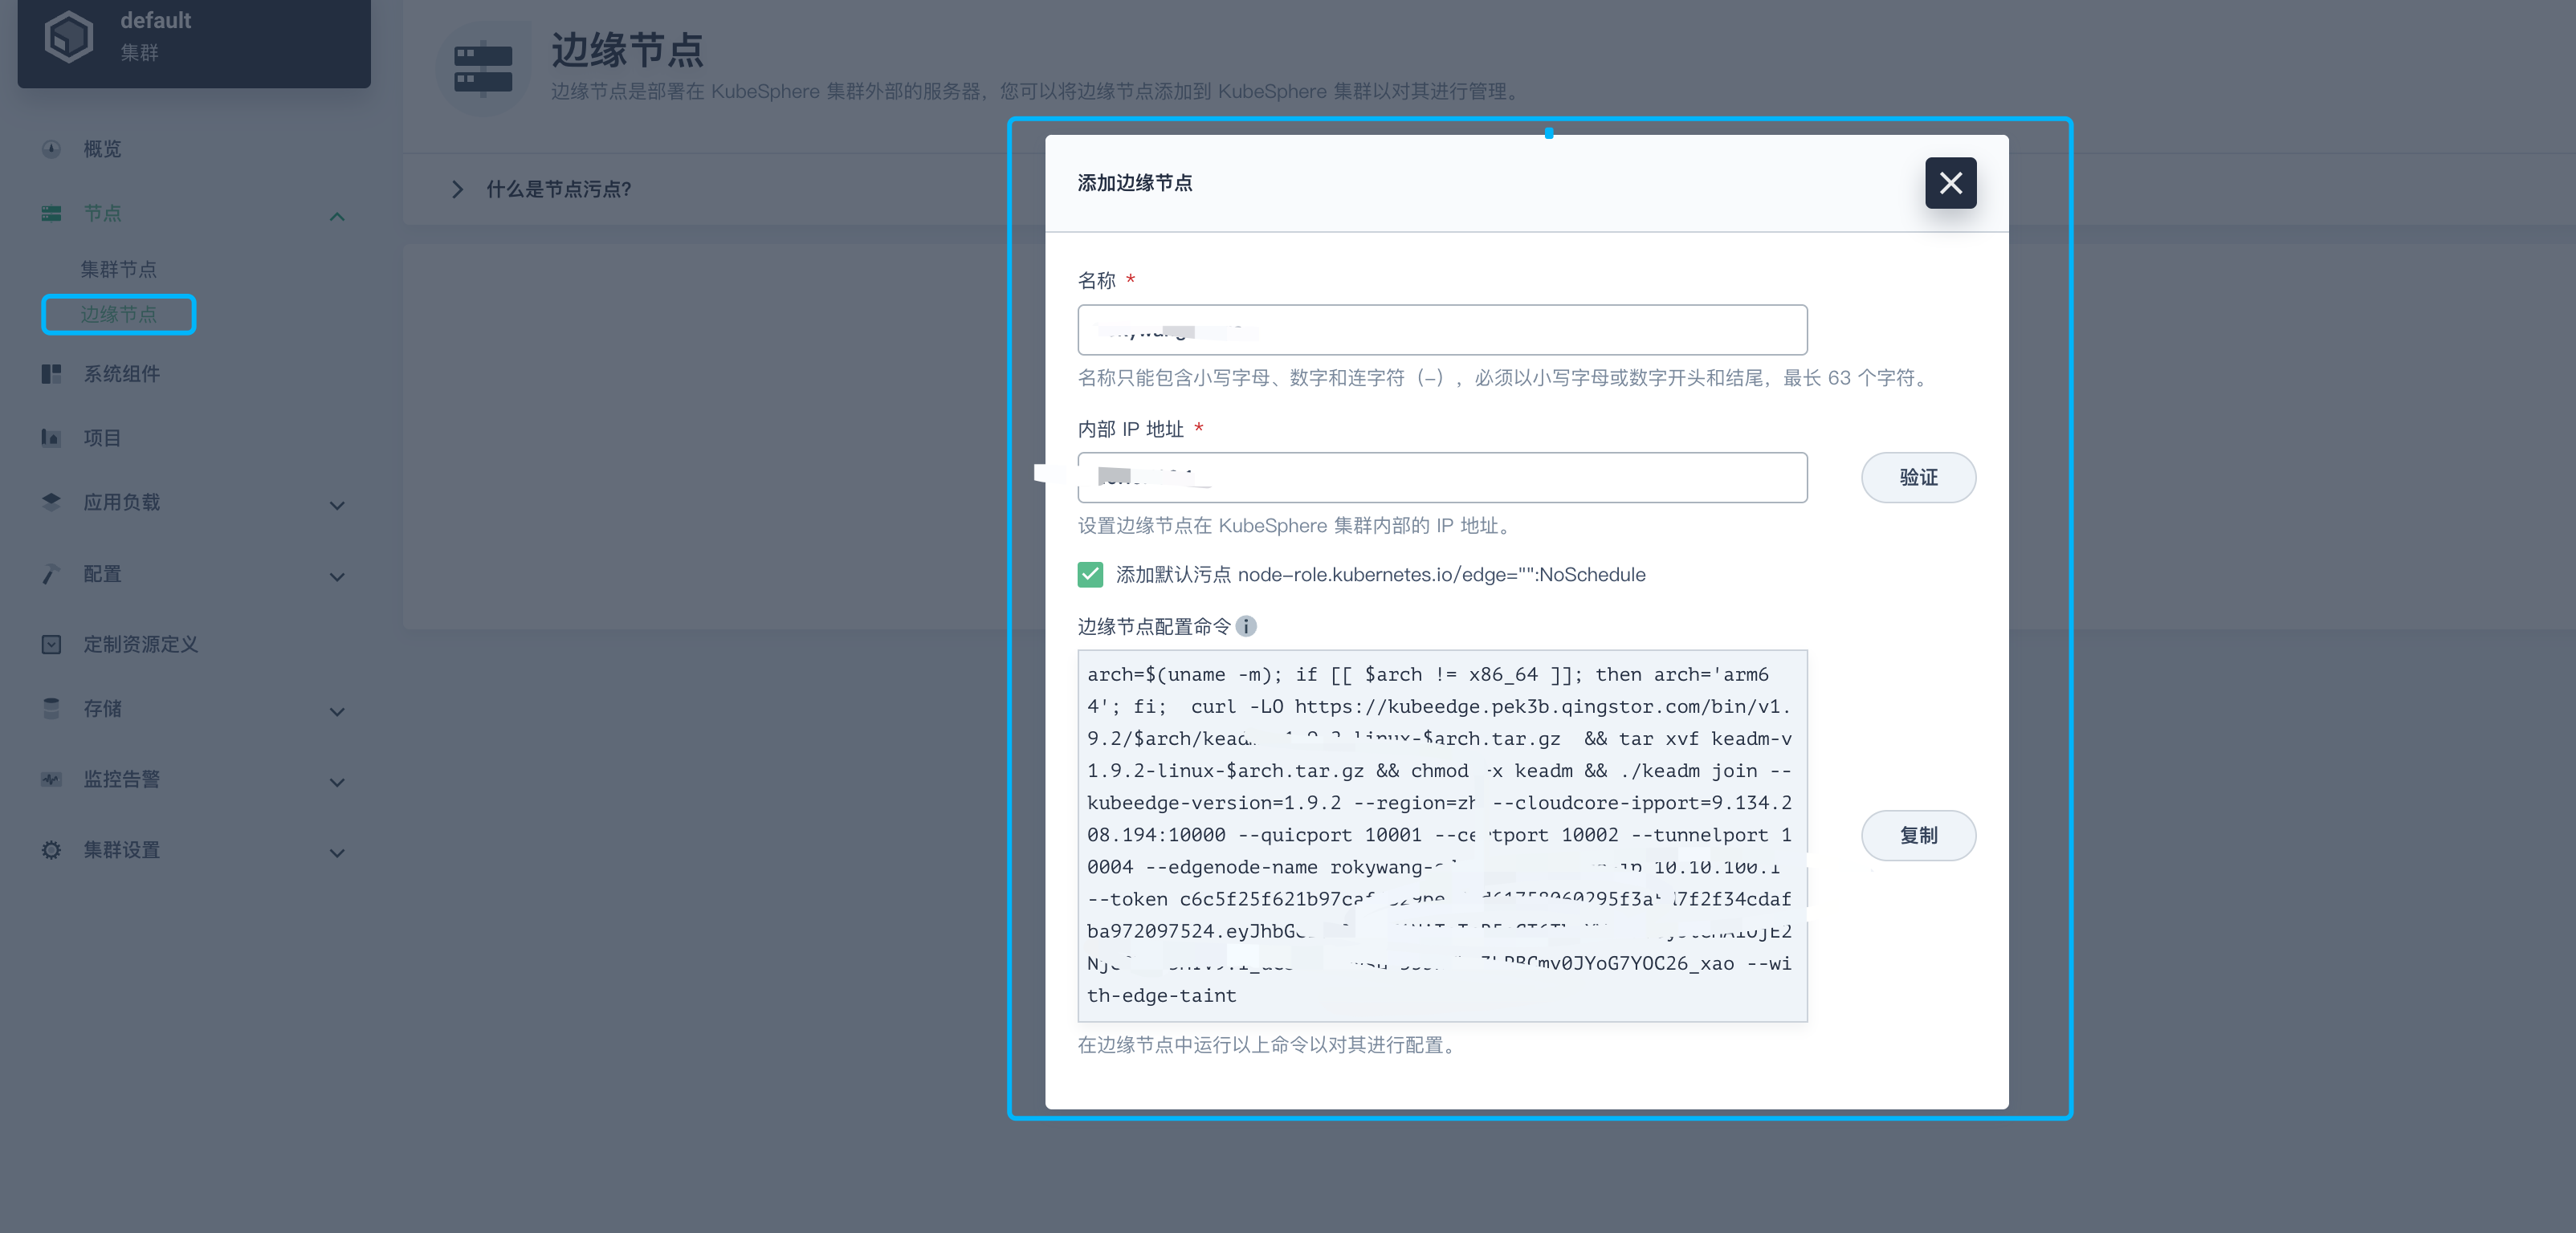The height and width of the screenshot is (1233, 2576).
Task: Click the info icon next to 边缘节点配置命令
Action: click(1246, 627)
